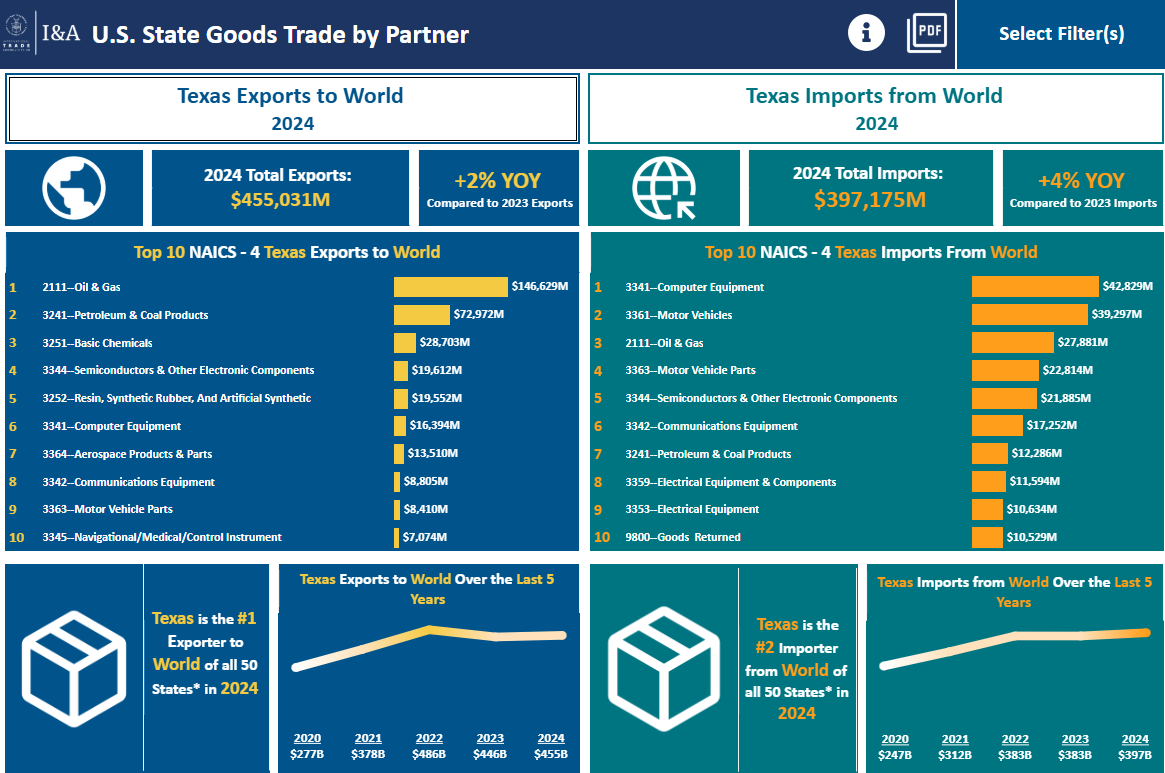Click the box icon next to importer ranking
The width and height of the screenshot is (1165, 773).
point(663,668)
